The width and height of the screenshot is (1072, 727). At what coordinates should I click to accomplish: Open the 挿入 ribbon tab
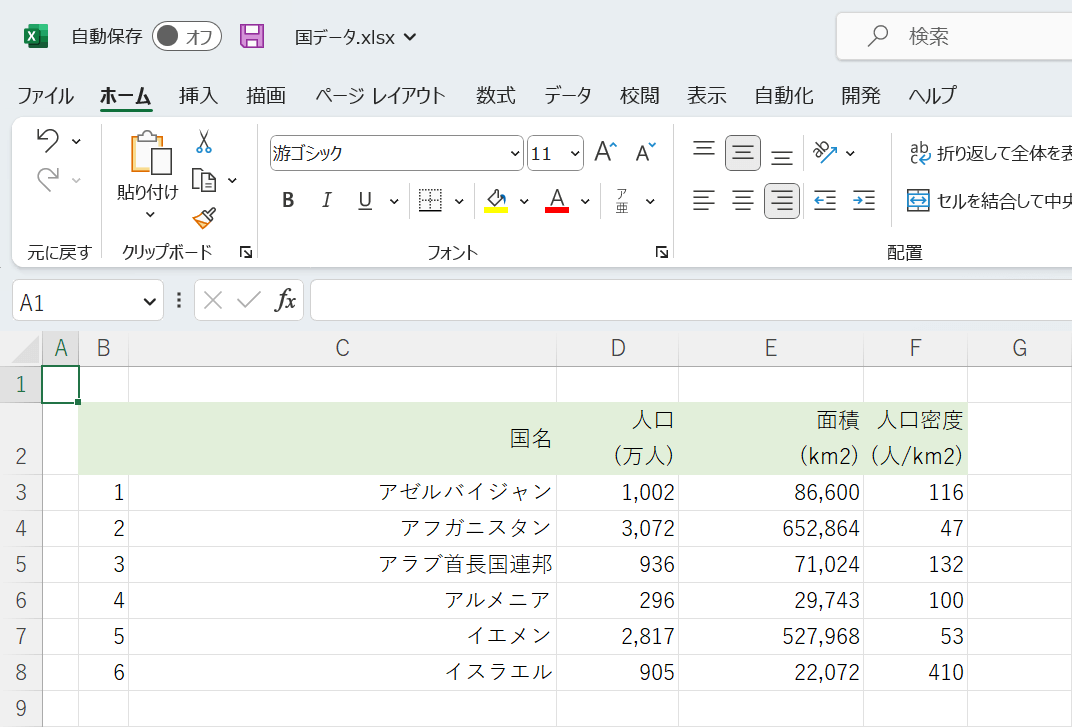198,96
